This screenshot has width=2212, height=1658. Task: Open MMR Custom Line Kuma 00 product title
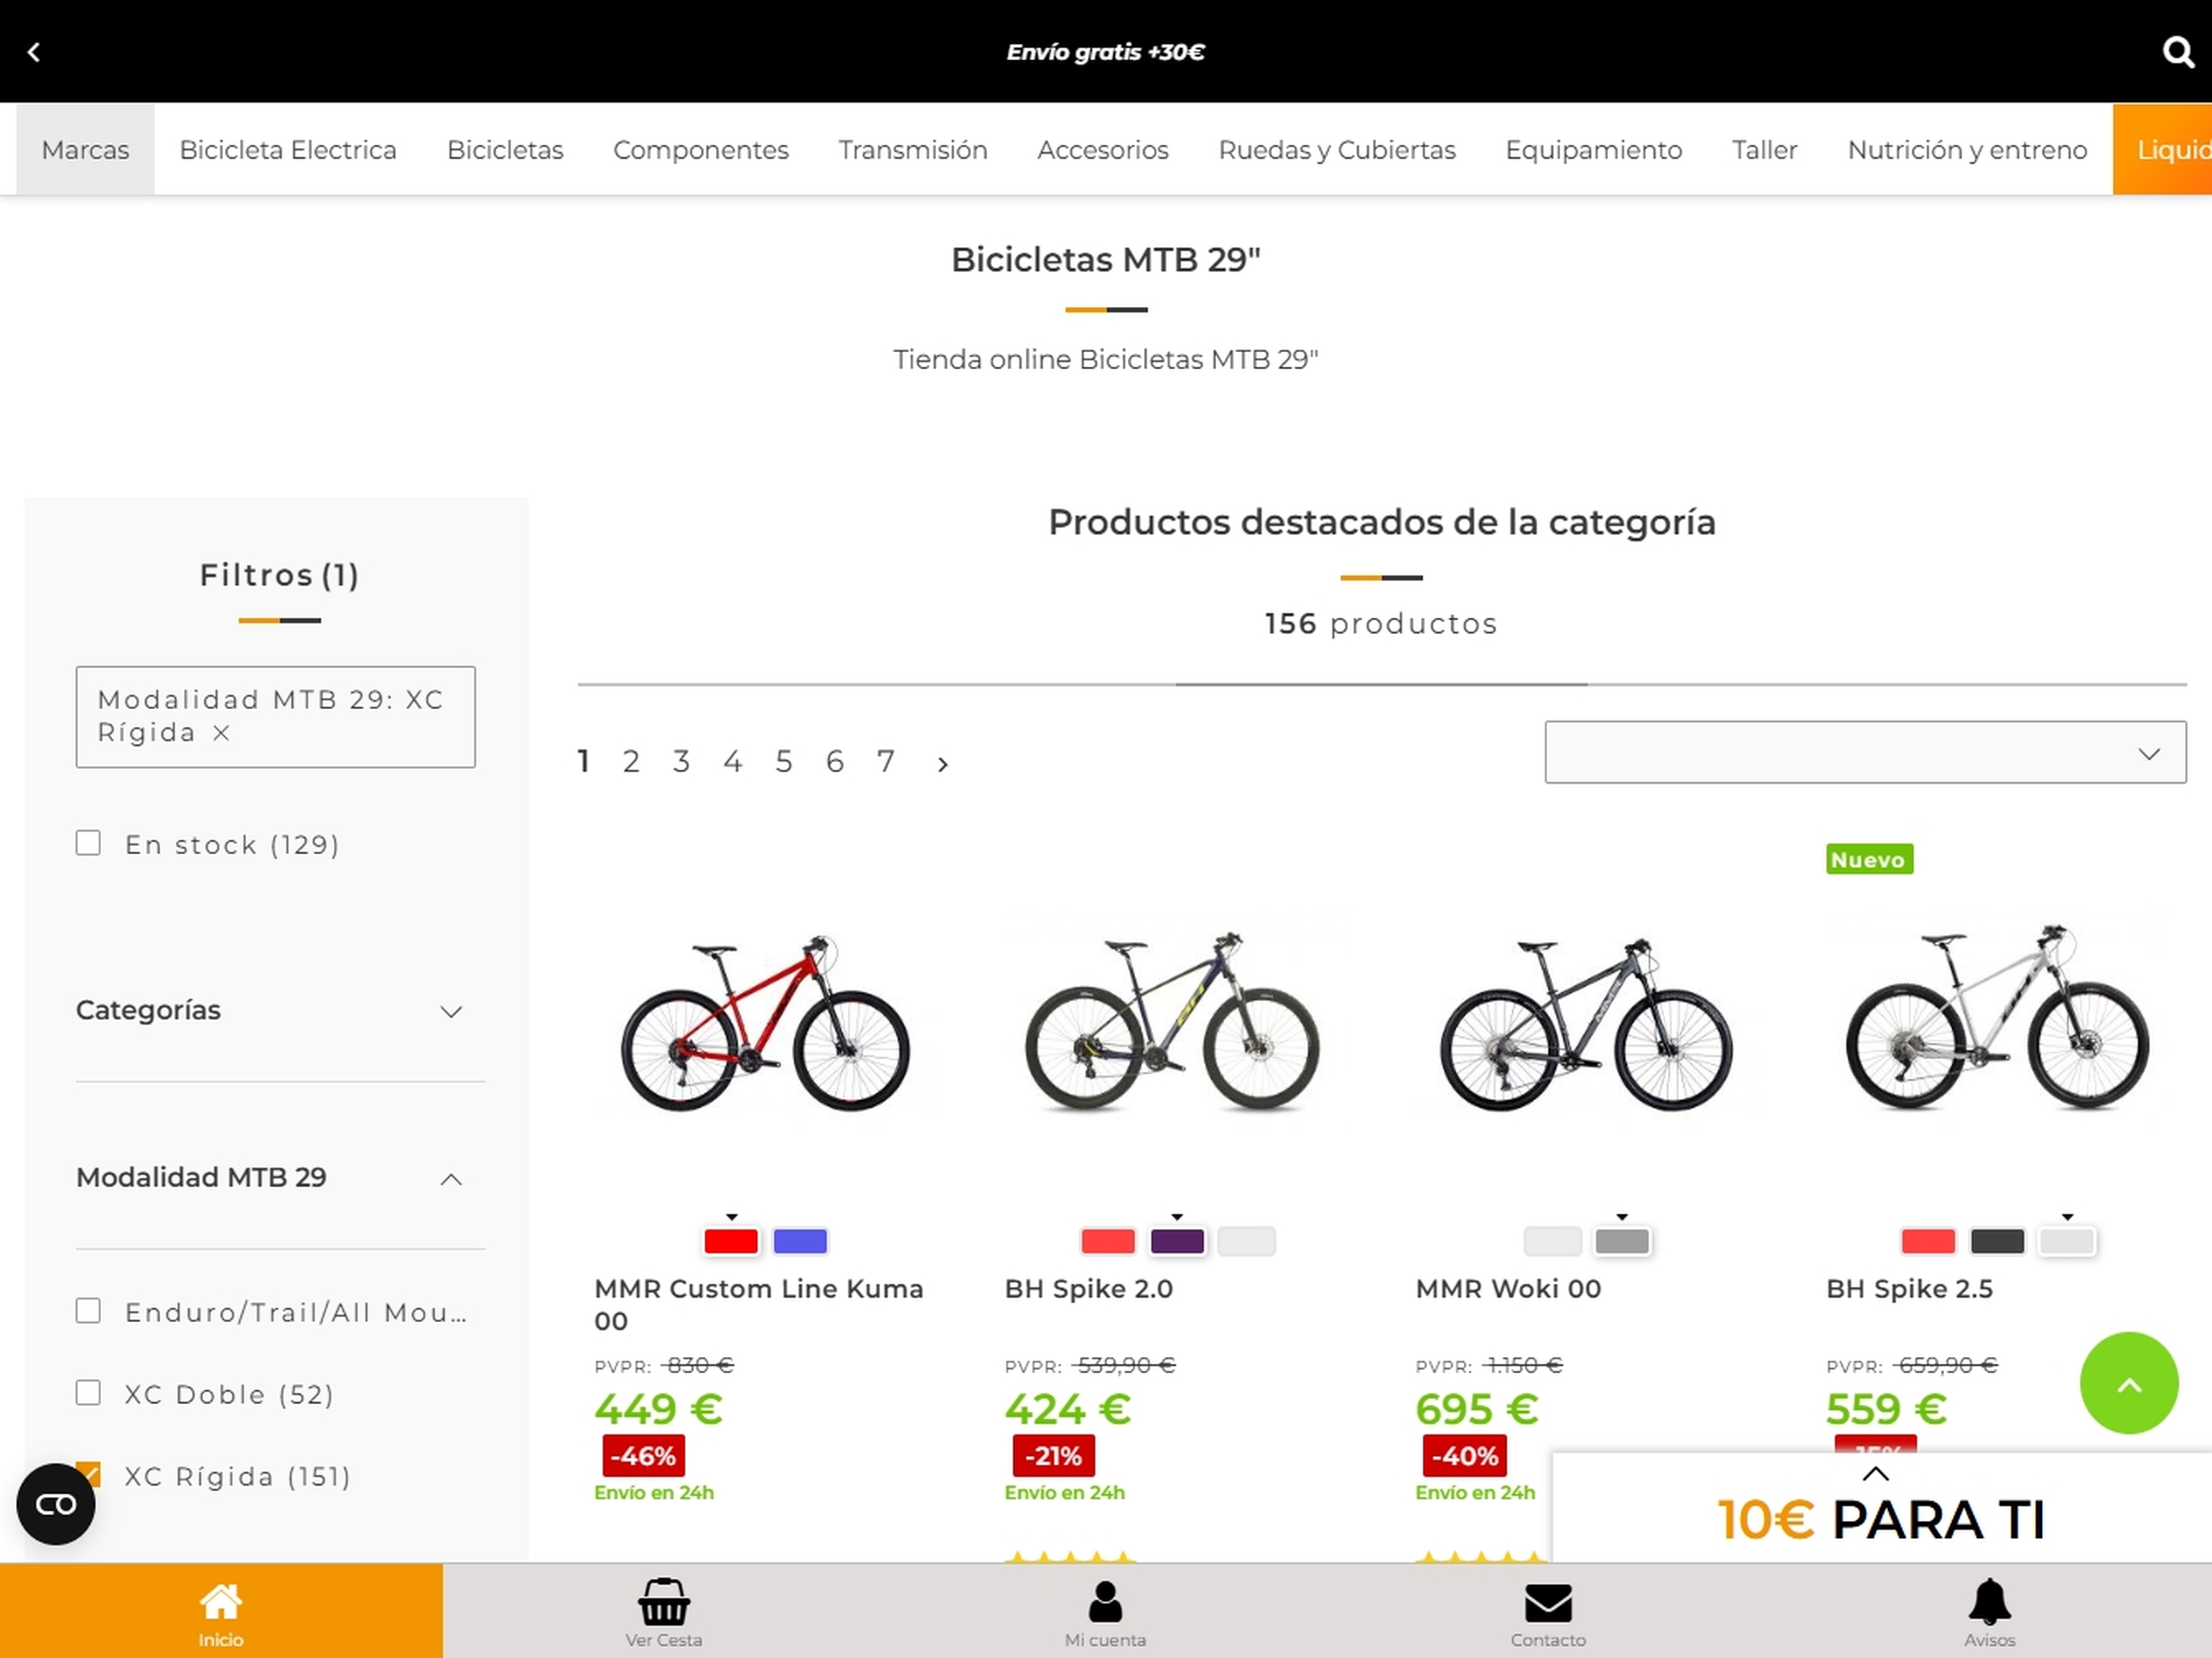[x=759, y=1304]
